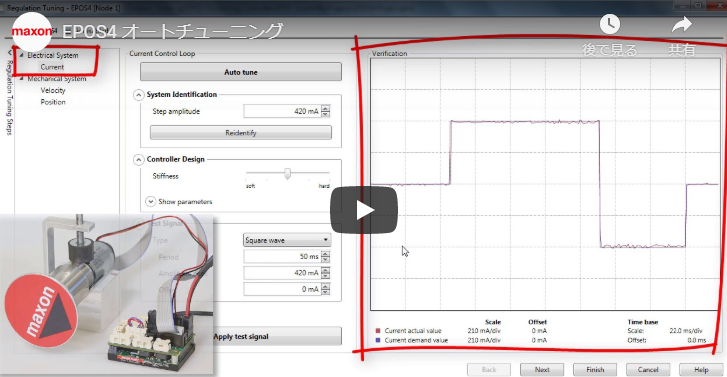Expand Show parameters chevron
Image resolution: width=727 pixels, height=377 pixels.
coord(150,202)
